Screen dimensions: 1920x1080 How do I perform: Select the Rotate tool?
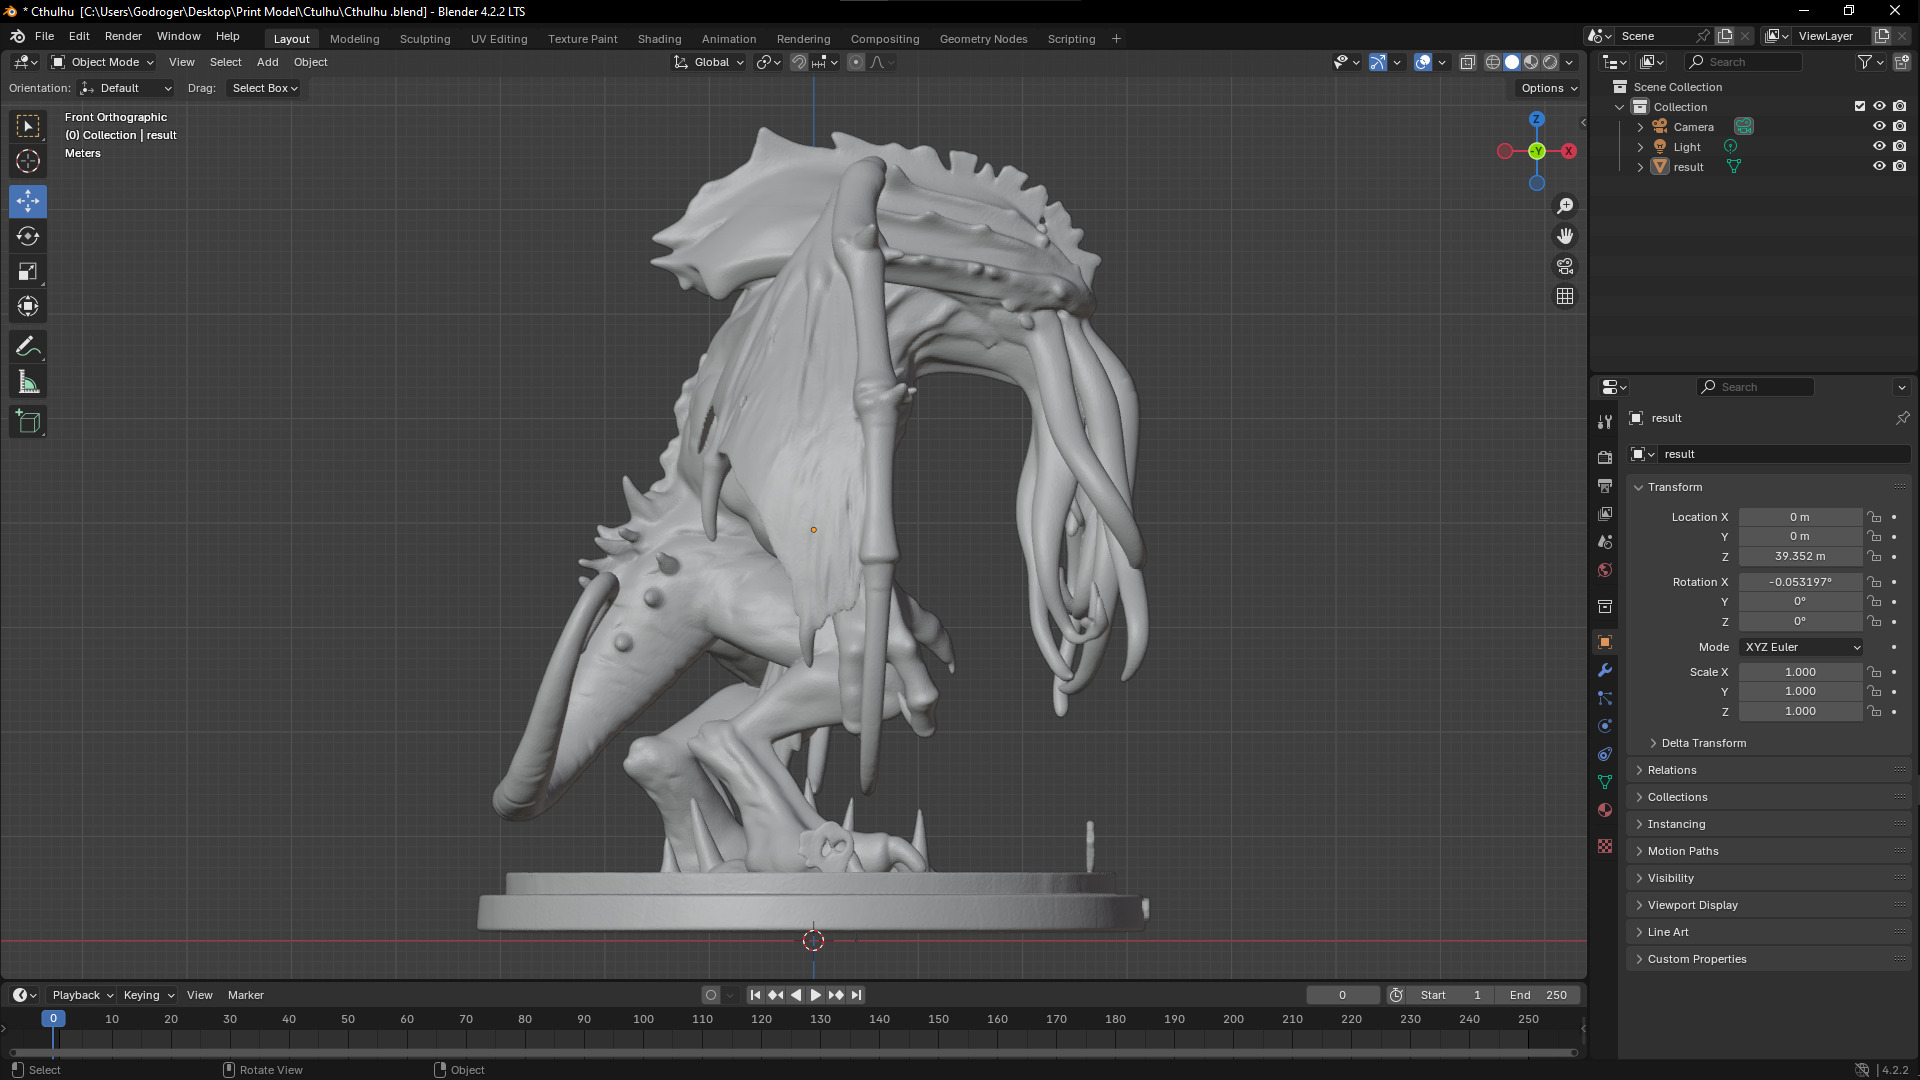(28, 236)
